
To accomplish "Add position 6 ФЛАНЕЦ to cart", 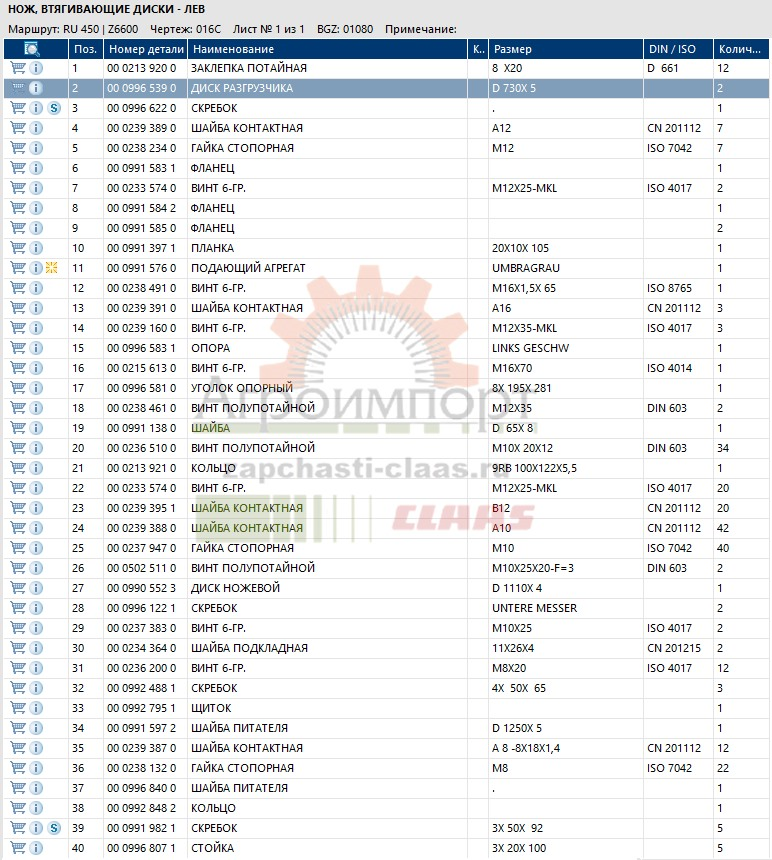I will 18,168.
